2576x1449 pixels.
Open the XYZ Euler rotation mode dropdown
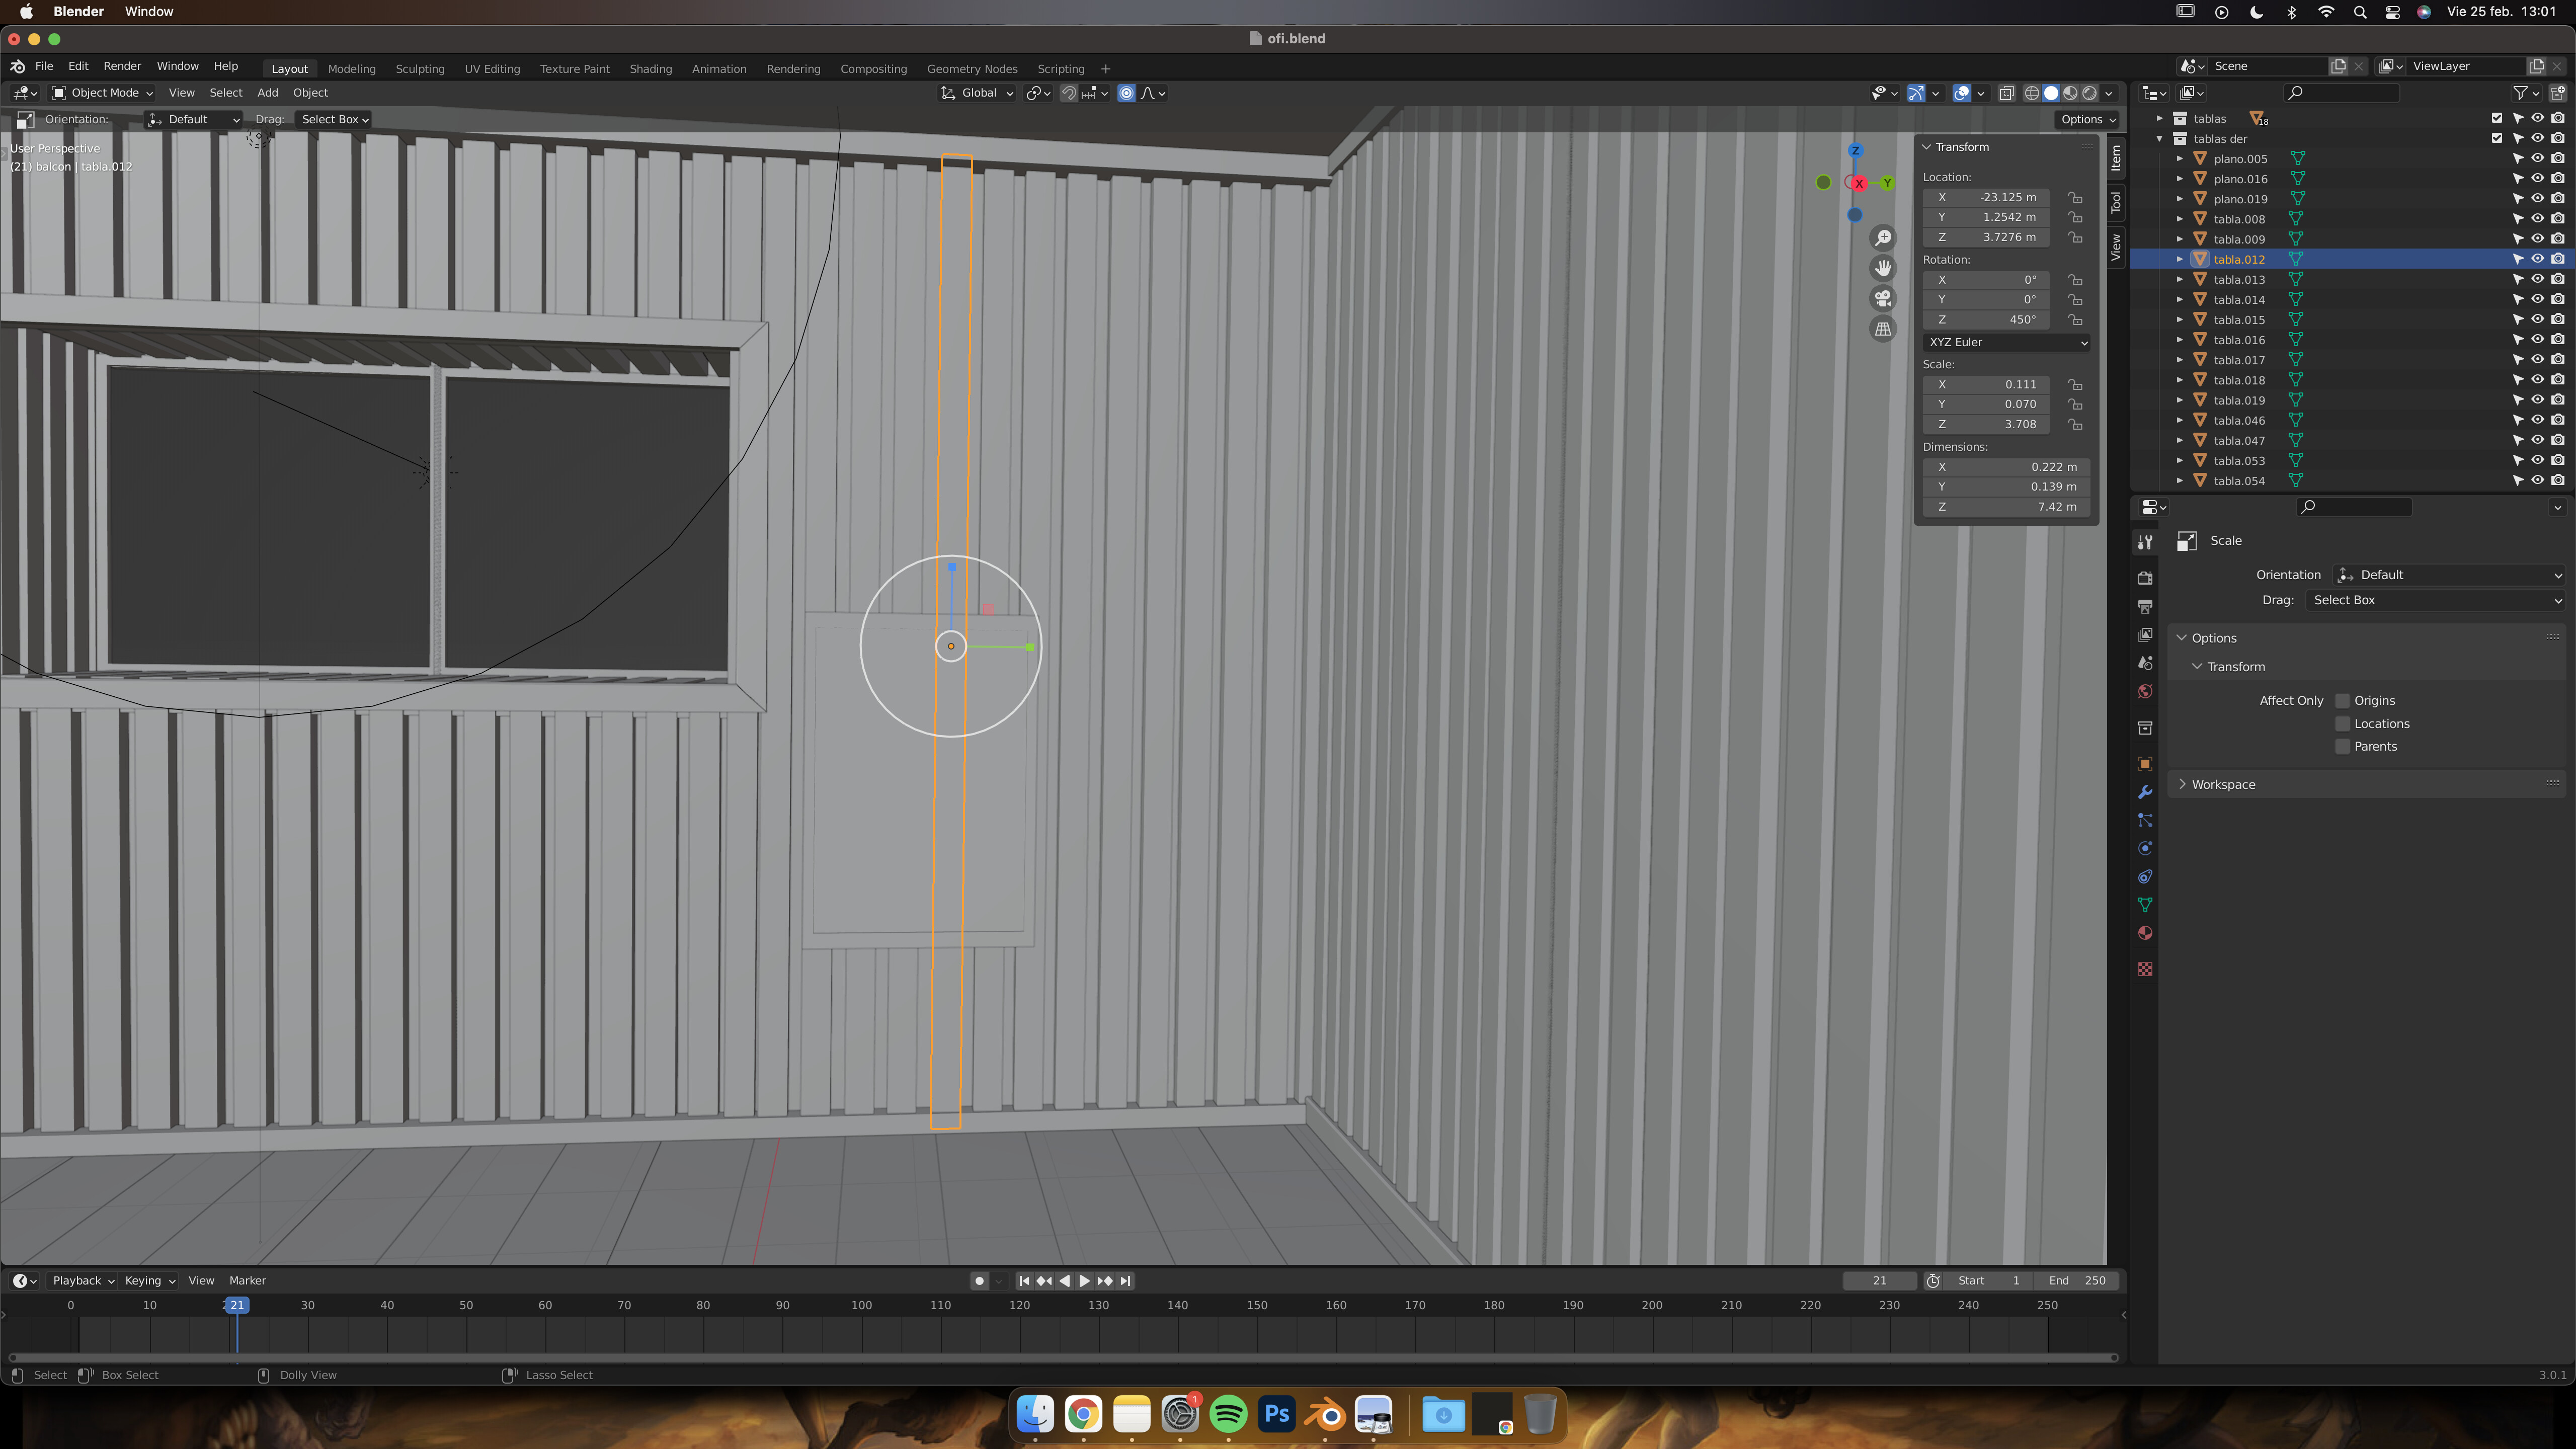[x=2006, y=342]
